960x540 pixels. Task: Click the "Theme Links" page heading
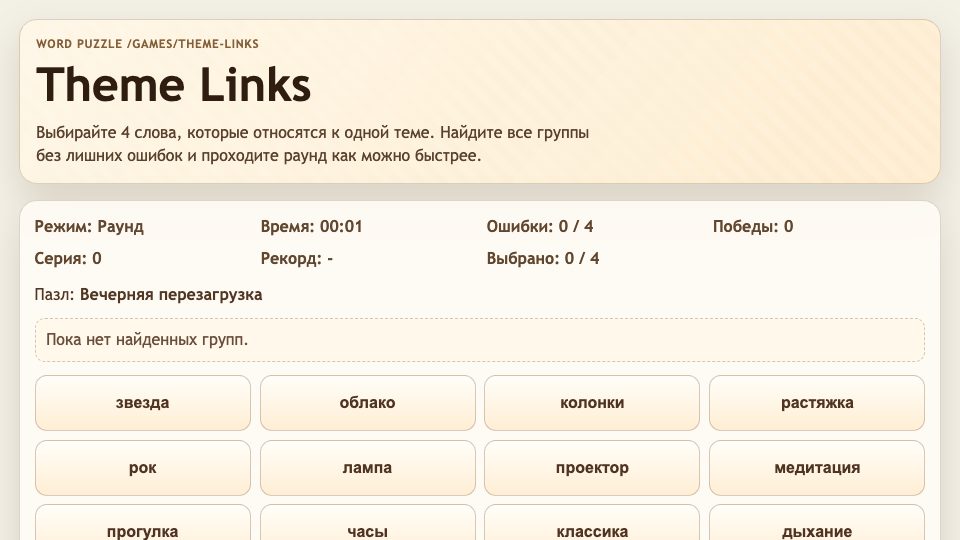173,86
